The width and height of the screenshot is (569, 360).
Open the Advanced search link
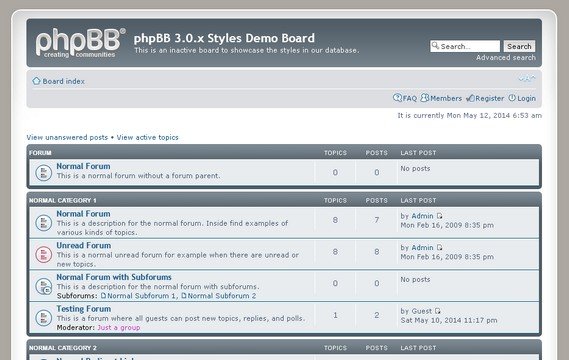[506, 57]
